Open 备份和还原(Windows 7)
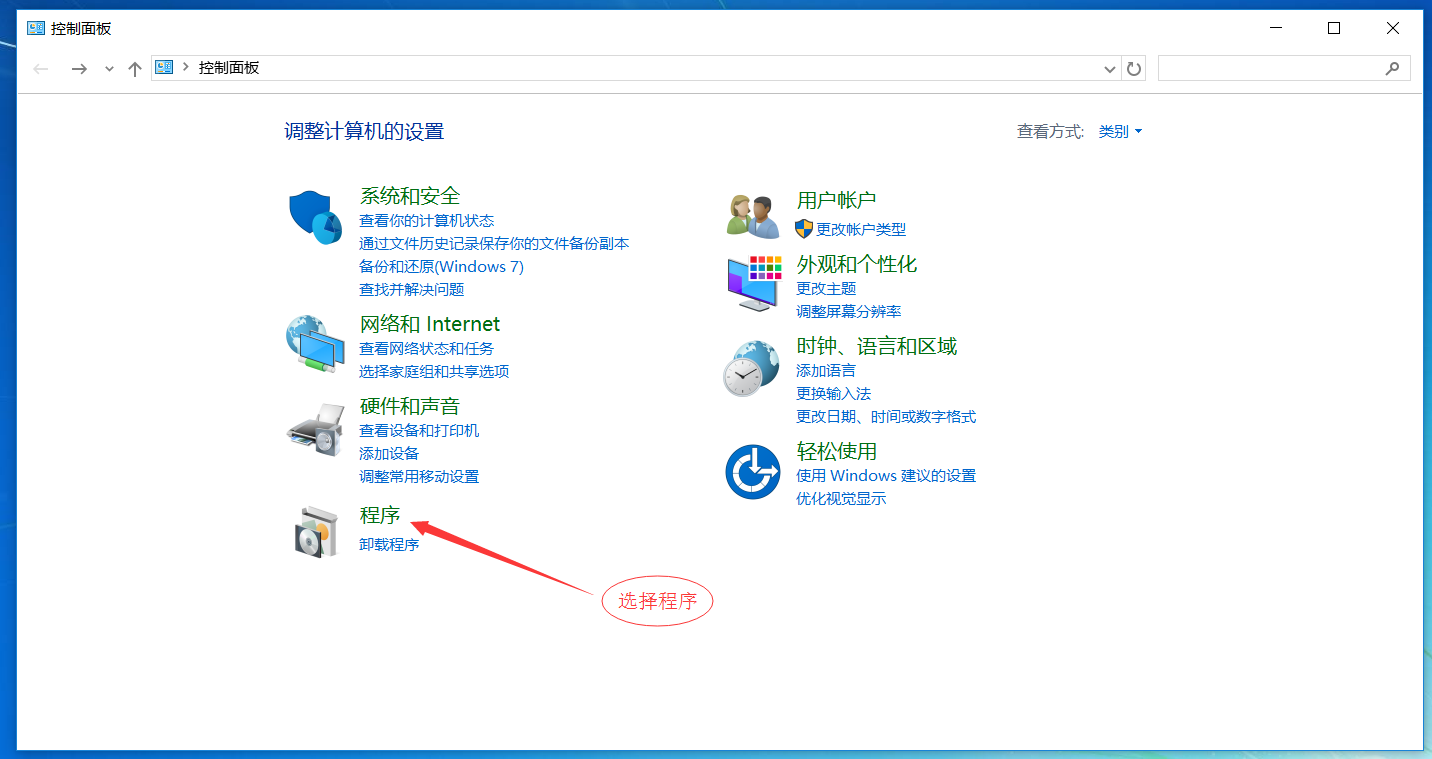This screenshot has height=759, width=1432. (x=441, y=266)
